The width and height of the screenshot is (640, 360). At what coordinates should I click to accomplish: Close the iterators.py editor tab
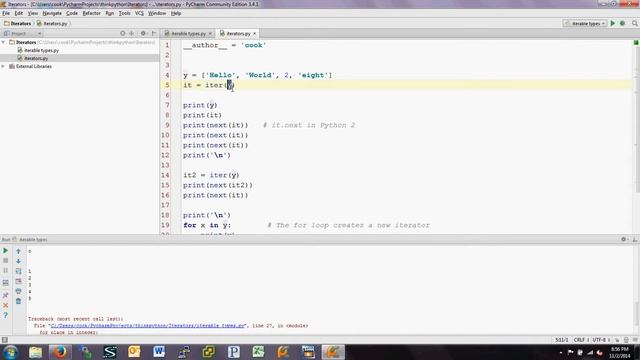[x=254, y=33]
